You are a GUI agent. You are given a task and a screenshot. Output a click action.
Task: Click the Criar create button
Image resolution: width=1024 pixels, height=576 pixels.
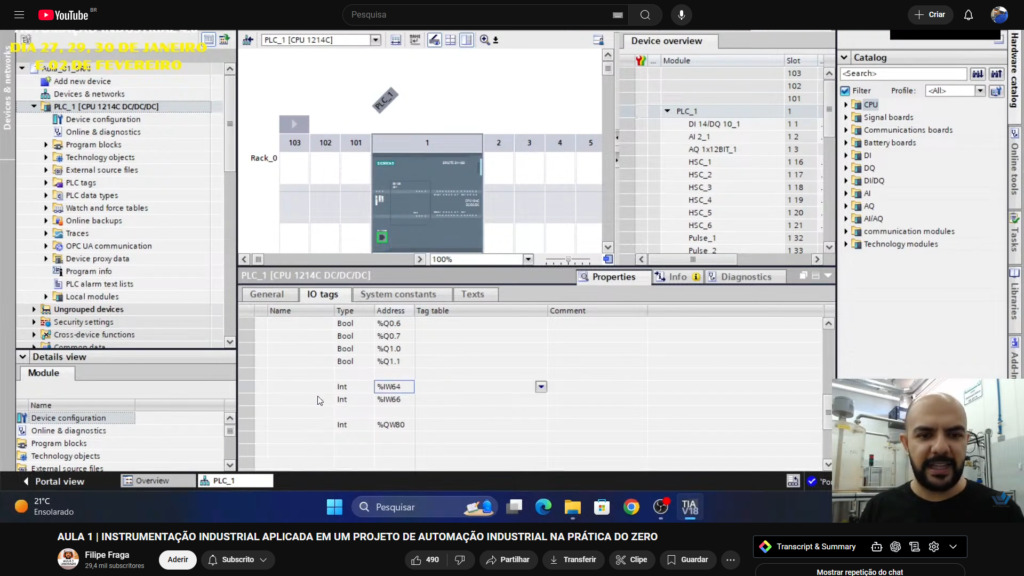tap(931, 14)
